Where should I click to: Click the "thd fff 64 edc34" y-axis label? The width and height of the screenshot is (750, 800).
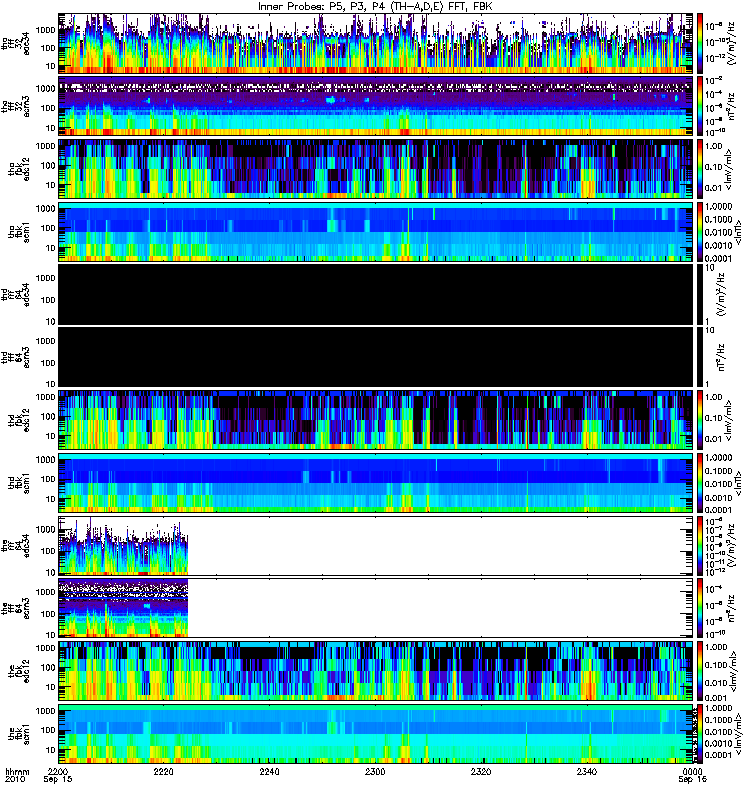(16, 295)
